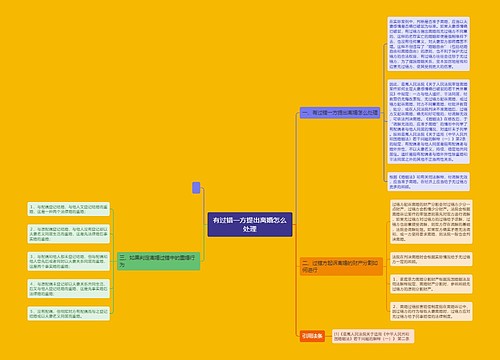Click lavender note beginning 因此，最高人民法院《关于人民法院审理离婚

(428, 121)
